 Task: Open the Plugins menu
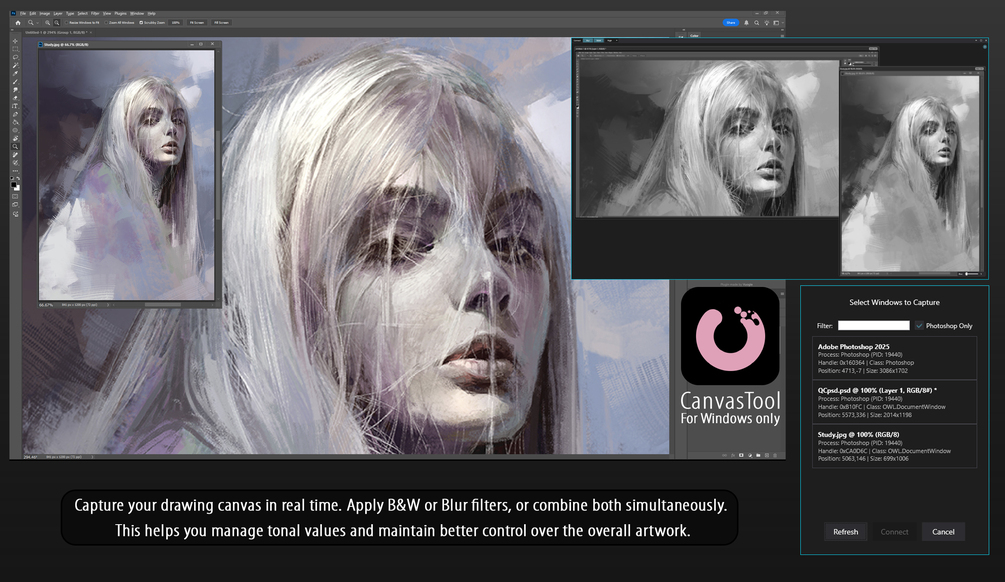120,13
